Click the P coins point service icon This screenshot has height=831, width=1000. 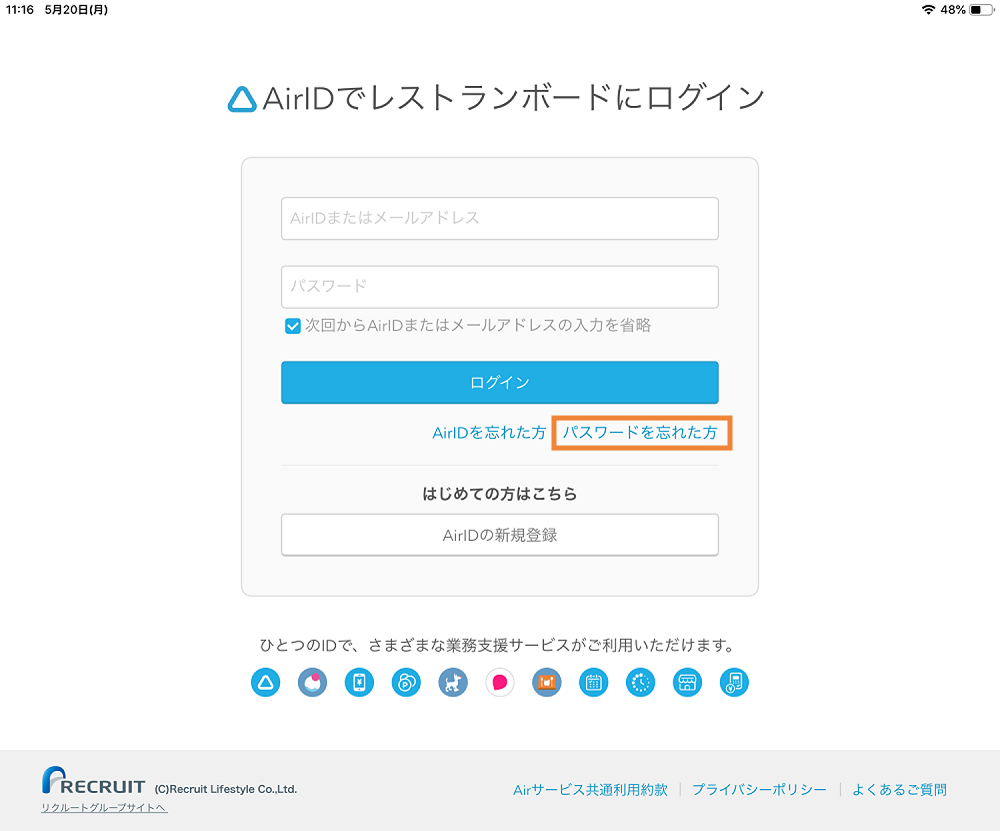[x=406, y=682]
